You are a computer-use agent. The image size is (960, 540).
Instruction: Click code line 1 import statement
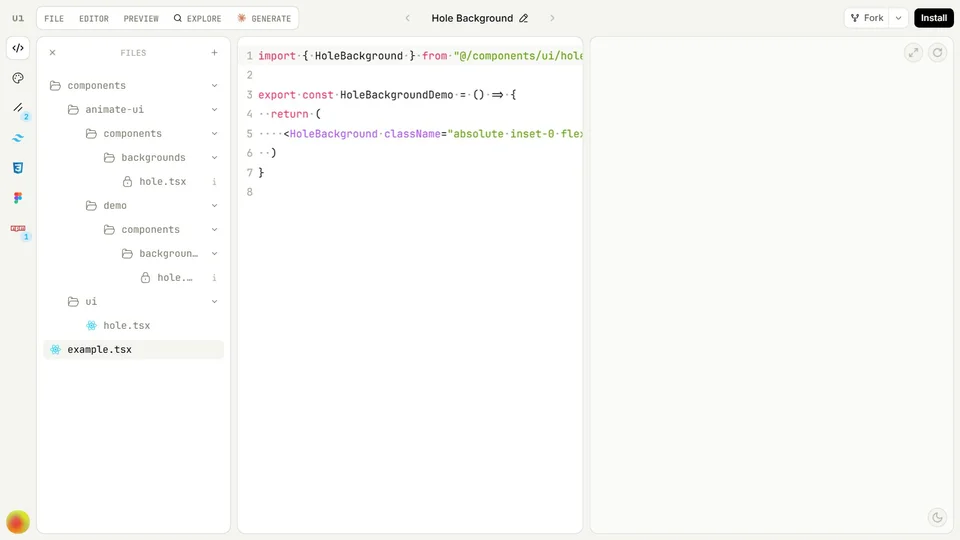tap(420, 56)
